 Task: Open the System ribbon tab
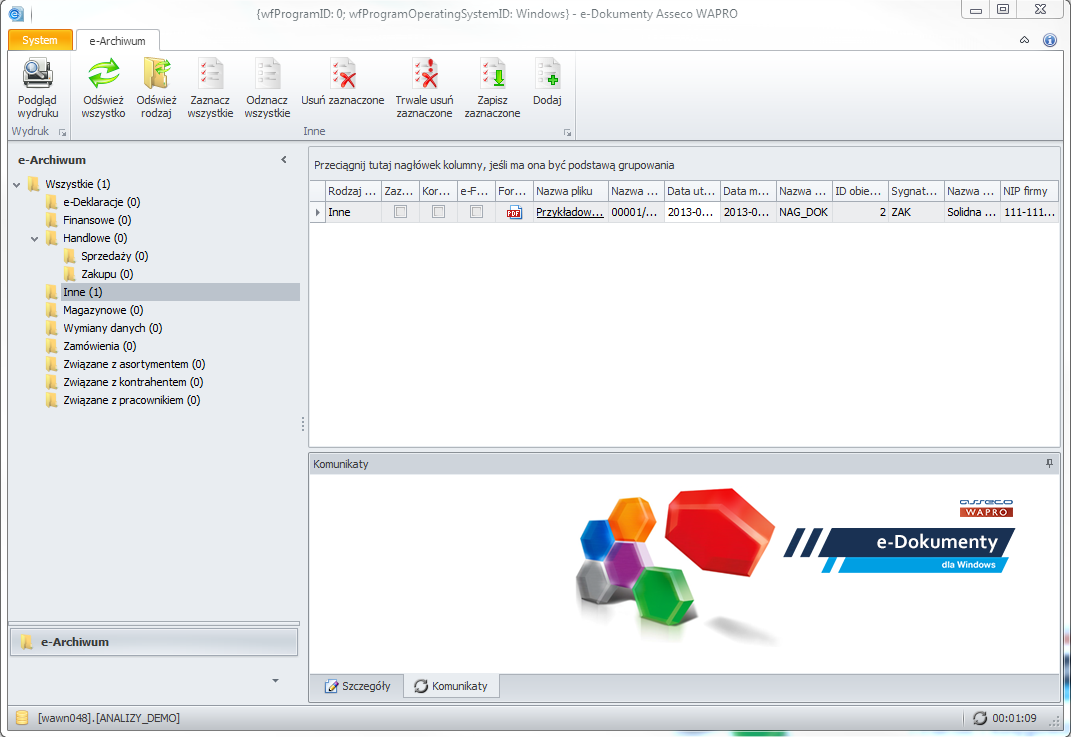(40, 40)
